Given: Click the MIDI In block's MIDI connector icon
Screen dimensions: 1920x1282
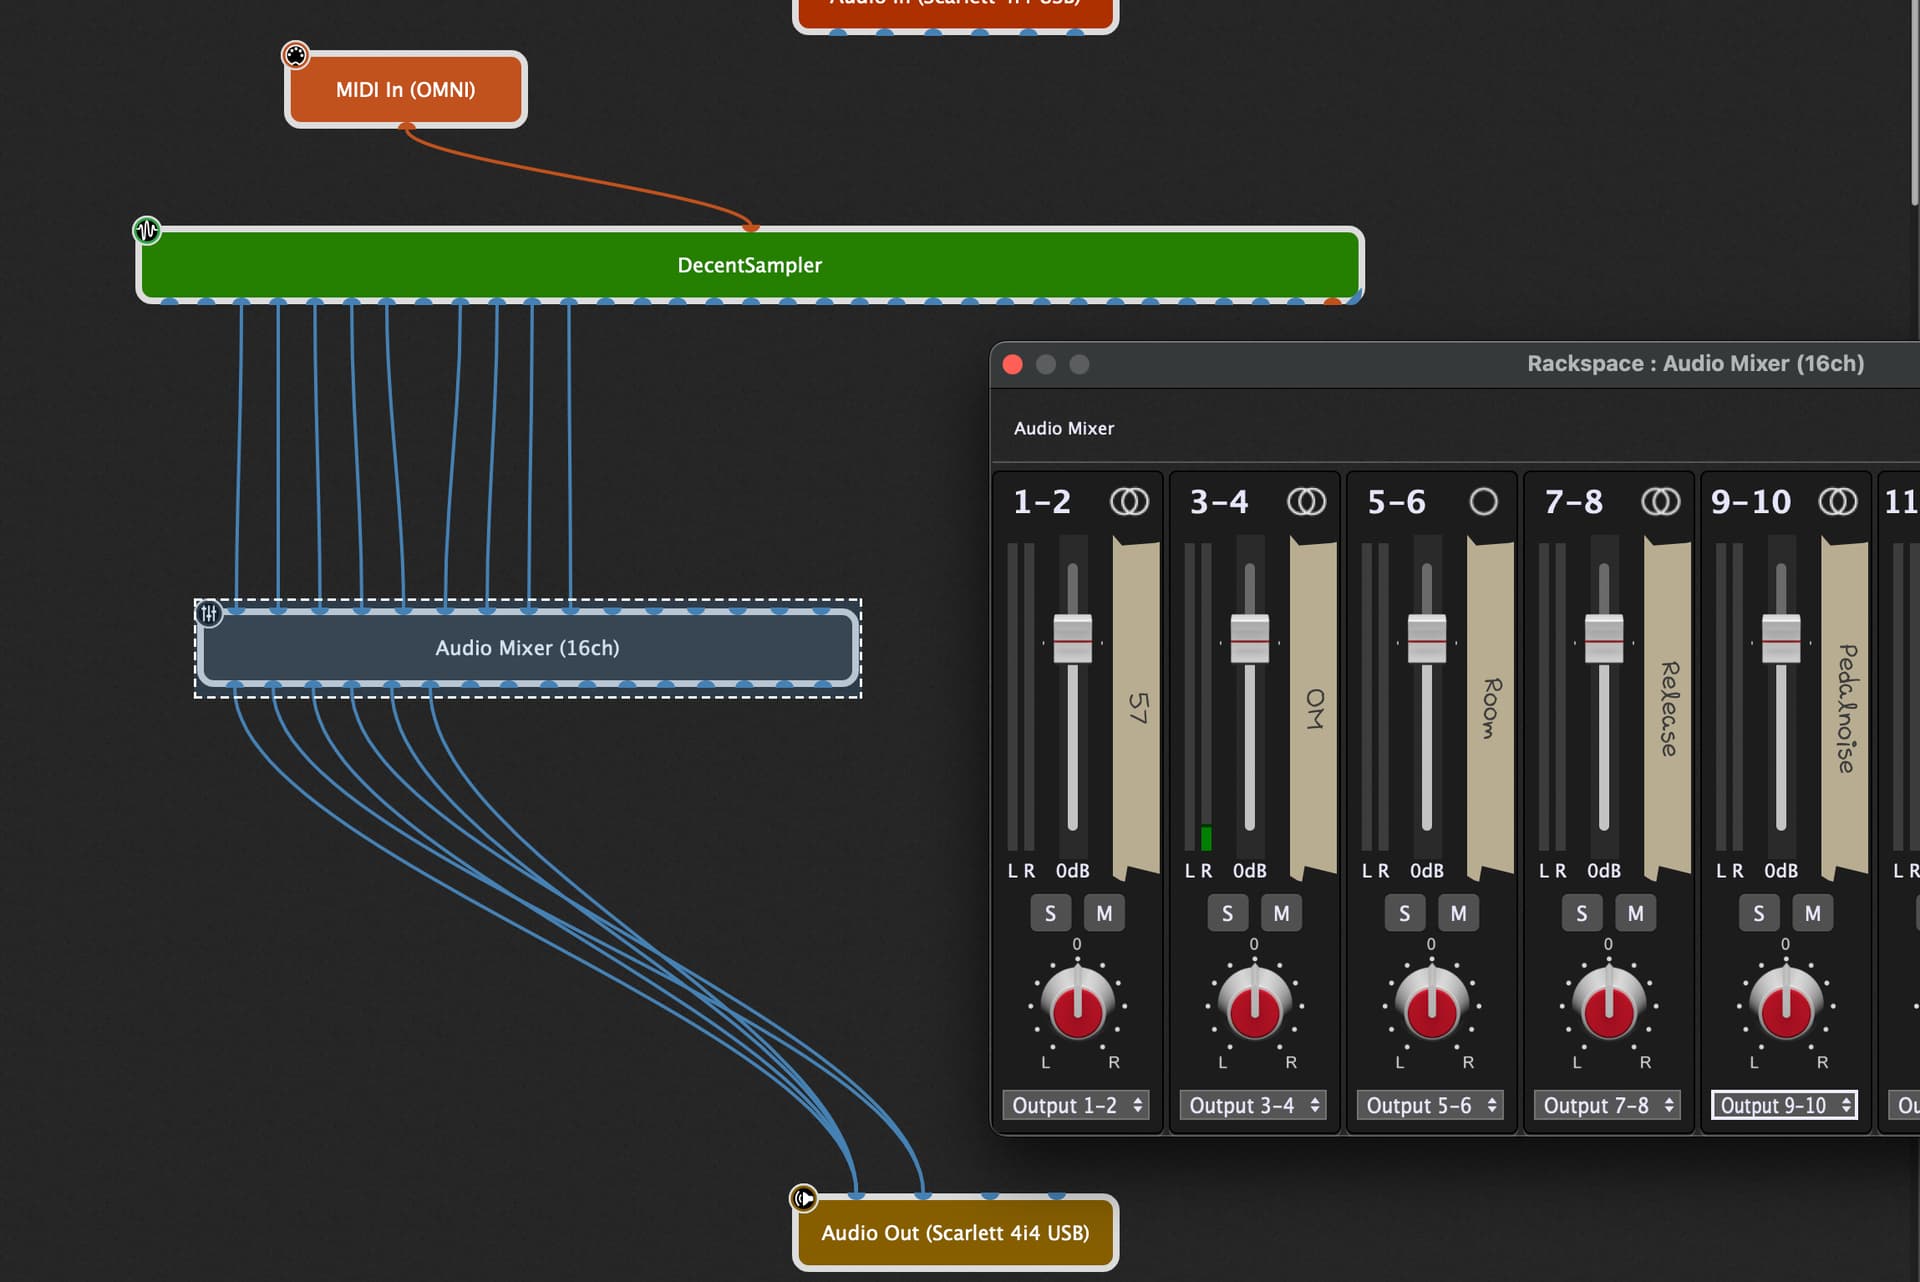Looking at the screenshot, I should [295, 55].
